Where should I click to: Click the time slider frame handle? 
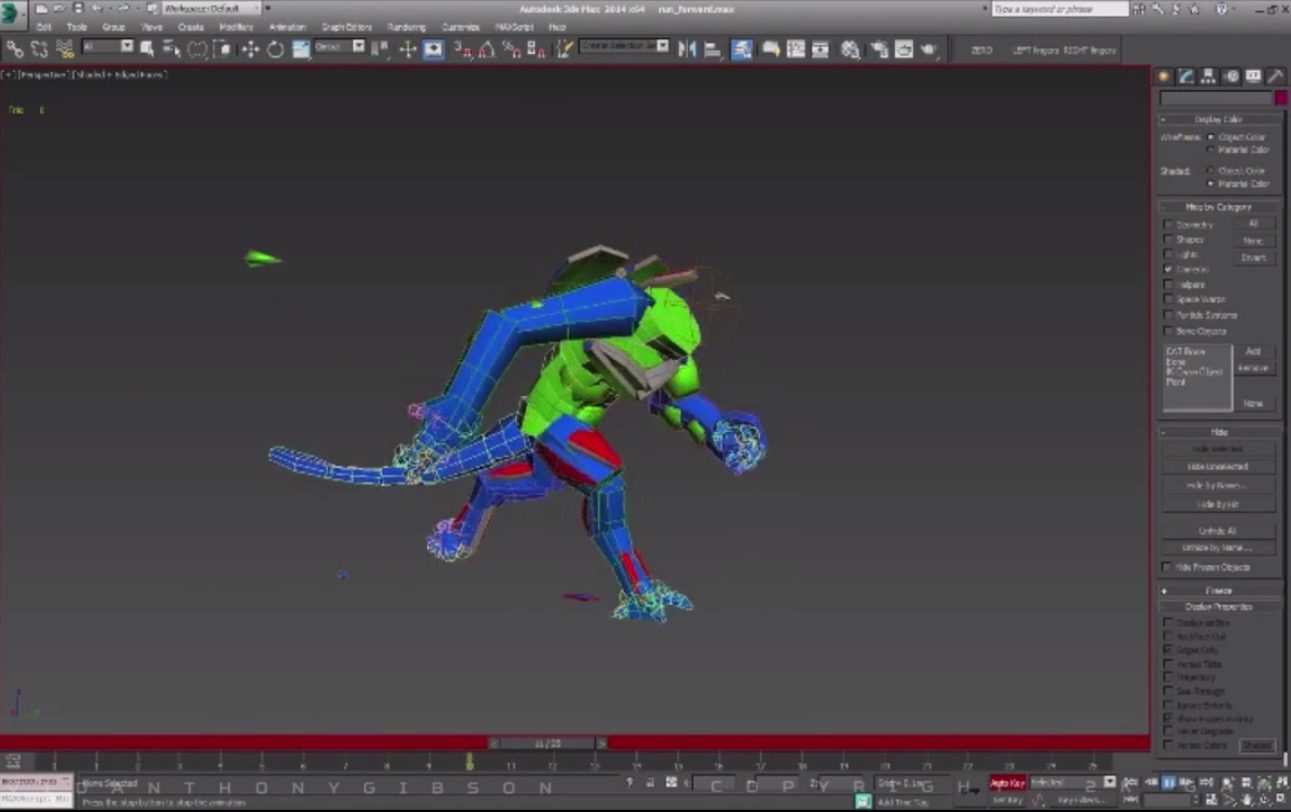(546, 743)
